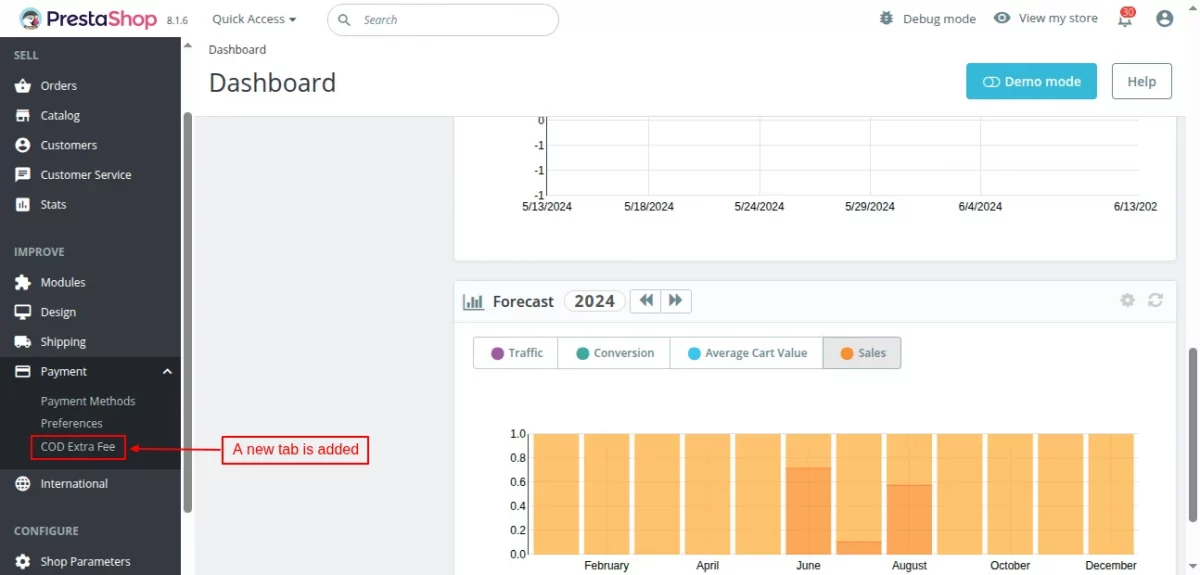Screen dimensions: 1200x575
Task: Open the Quick Access dropdown
Action: point(254,19)
